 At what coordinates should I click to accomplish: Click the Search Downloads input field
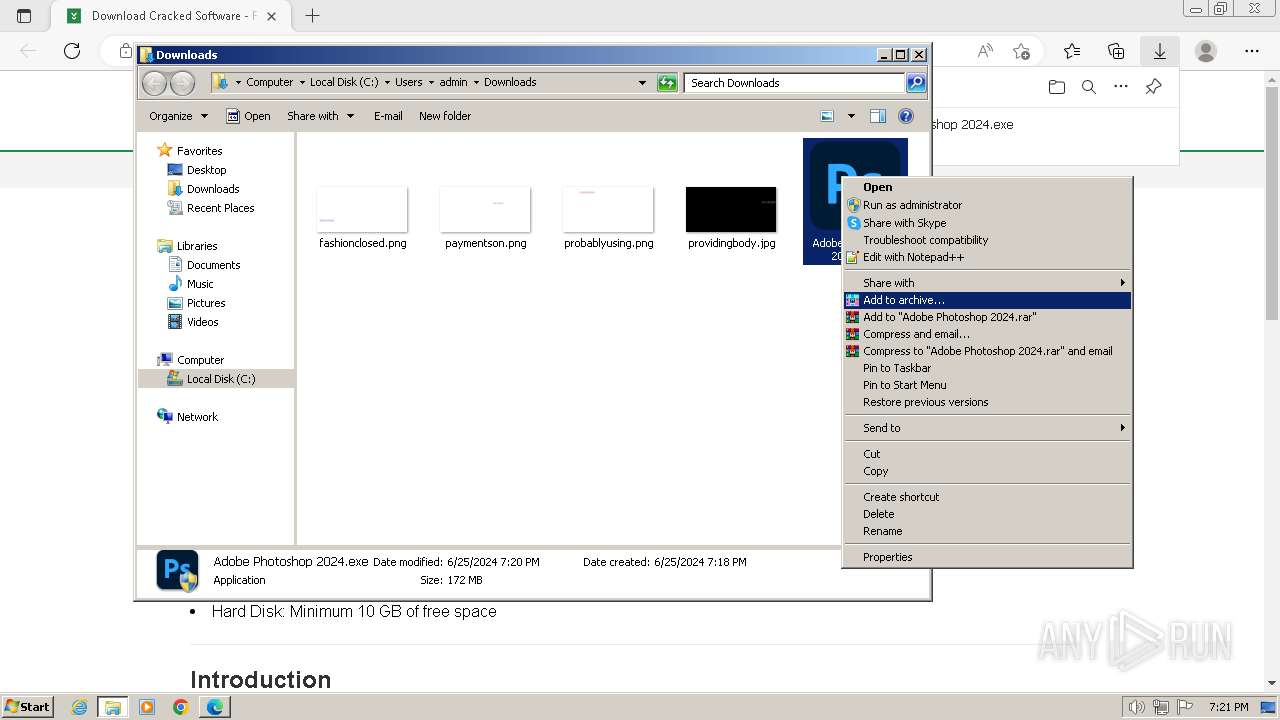pyautogui.click(x=795, y=83)
